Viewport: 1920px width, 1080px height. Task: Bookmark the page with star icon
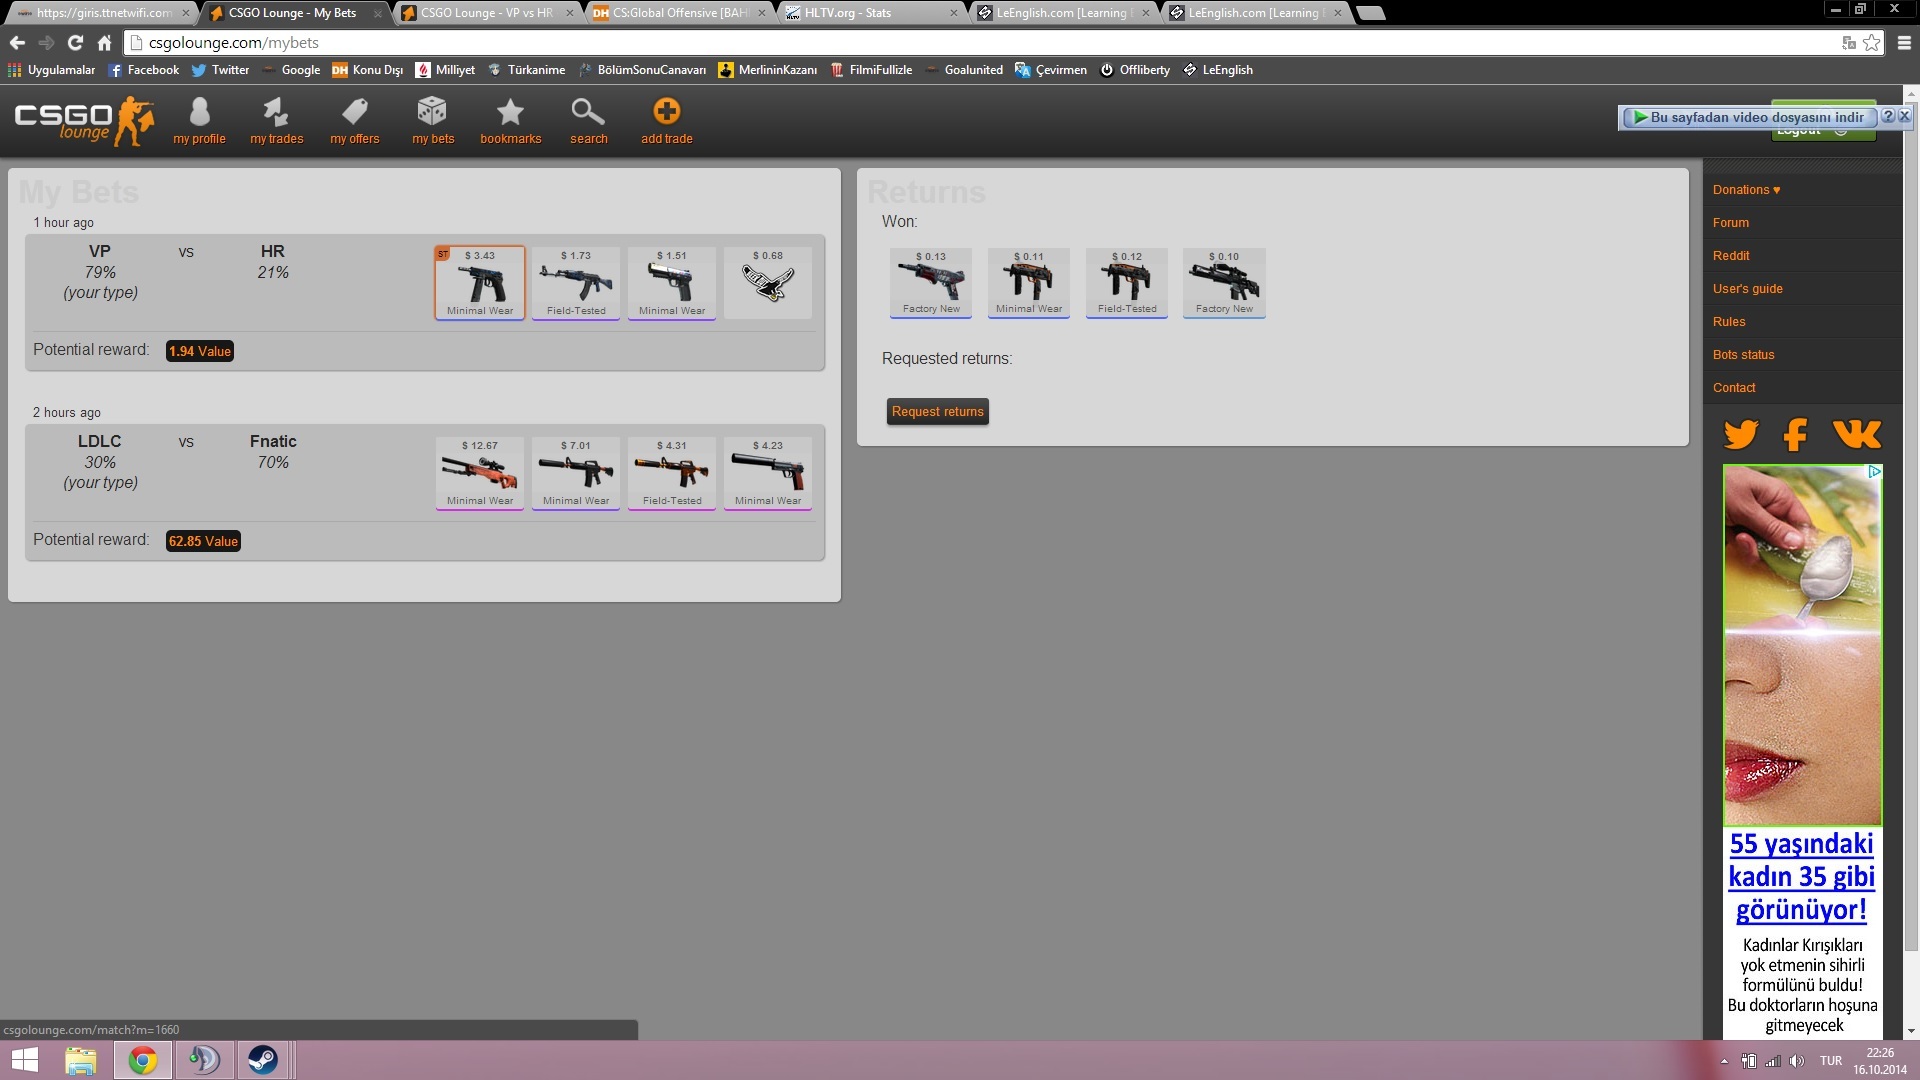click(1872, 43)
